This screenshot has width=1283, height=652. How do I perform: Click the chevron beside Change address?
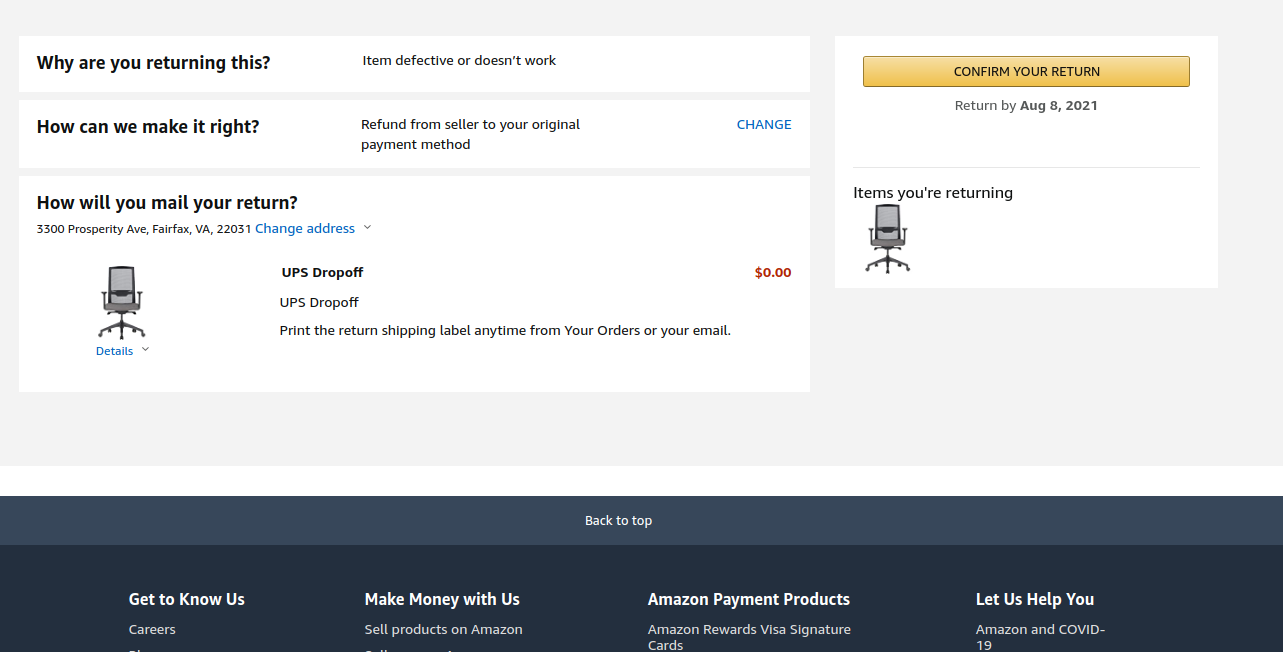(367, 228)
